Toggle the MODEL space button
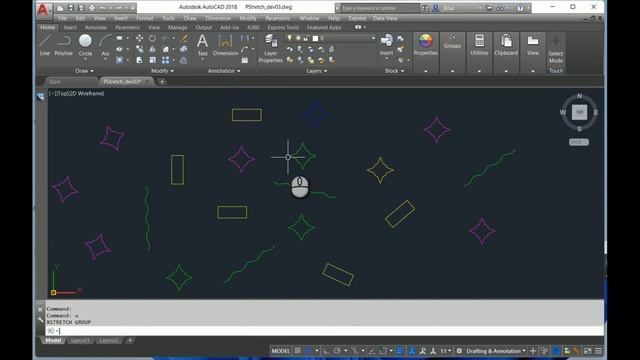This screenshot has height=360, width=640. pyautogui.click(x=280, y=351)
